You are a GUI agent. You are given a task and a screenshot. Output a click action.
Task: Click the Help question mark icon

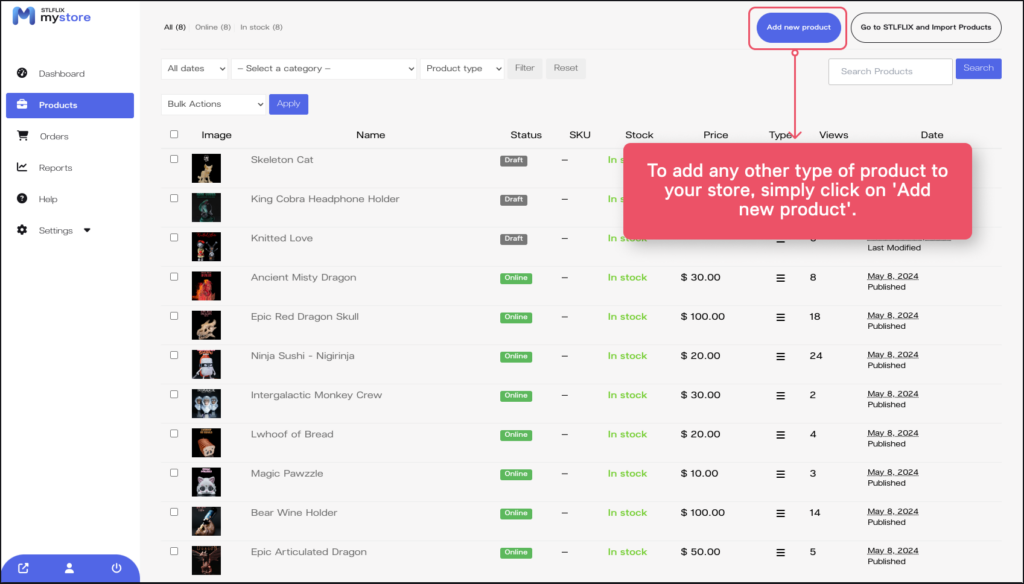coord(22,199)
